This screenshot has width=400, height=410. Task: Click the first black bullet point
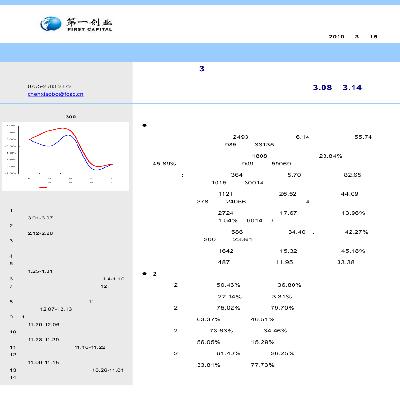pos(144,125)
